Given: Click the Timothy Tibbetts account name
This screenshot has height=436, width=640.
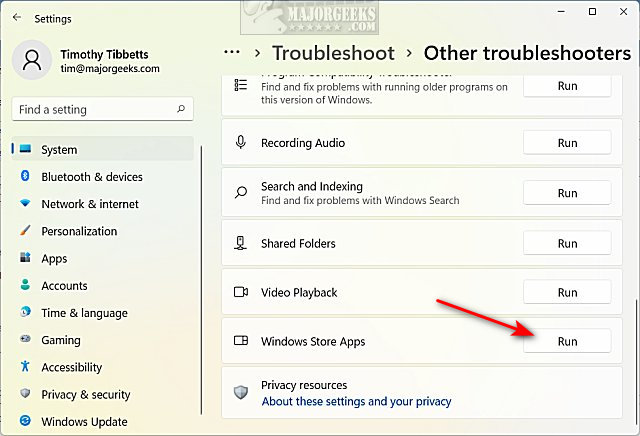Looking at the screenshot, I should pyautogui.click(x=104, y=54).
